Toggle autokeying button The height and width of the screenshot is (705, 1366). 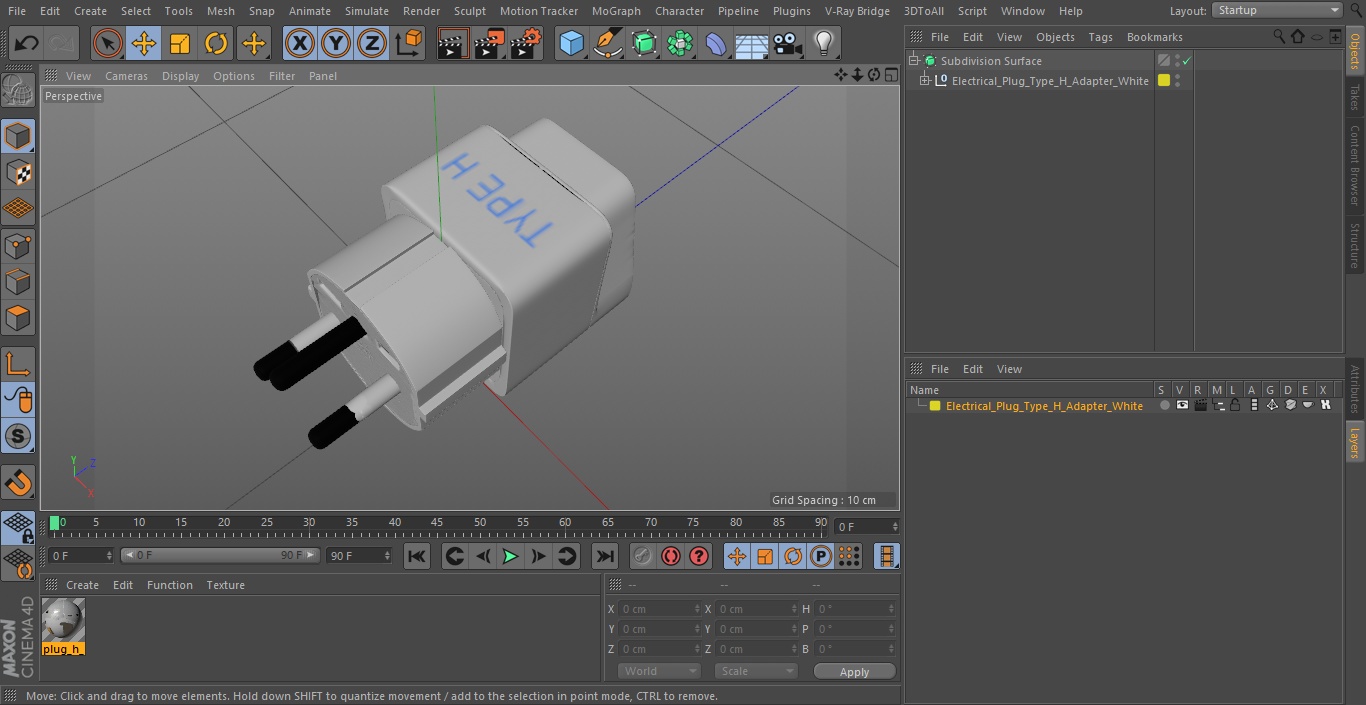click(x=671, y=557)
